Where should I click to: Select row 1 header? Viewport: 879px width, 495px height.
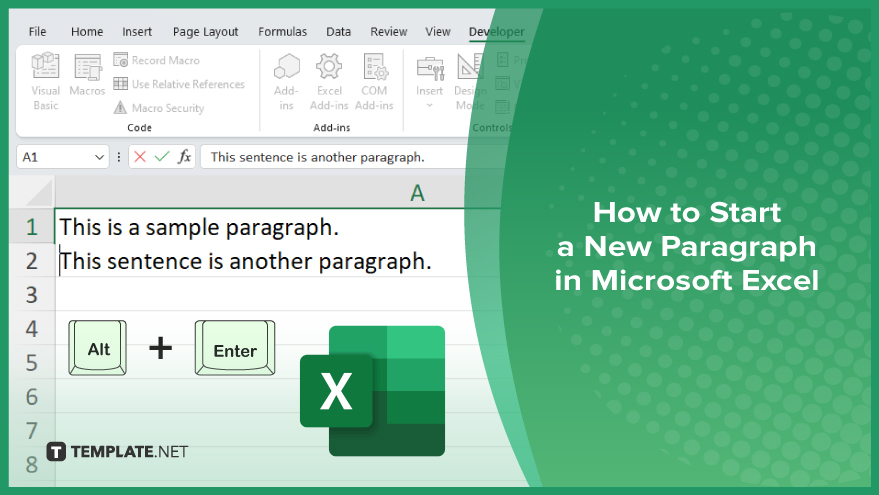click(x=32, y=227)
